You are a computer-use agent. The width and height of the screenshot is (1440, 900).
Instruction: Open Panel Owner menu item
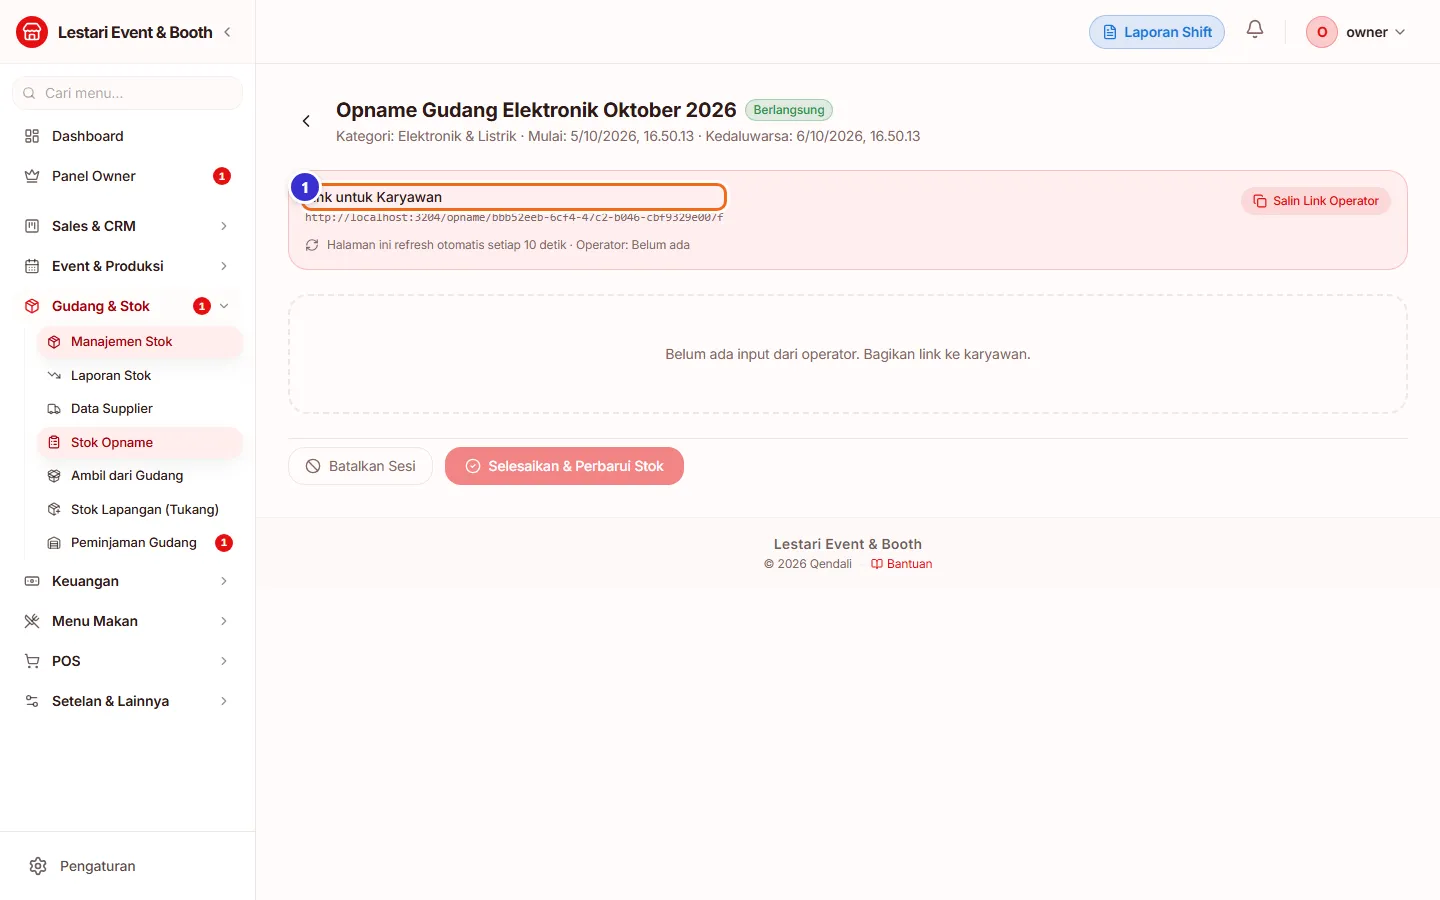click(x=128, y=176)
